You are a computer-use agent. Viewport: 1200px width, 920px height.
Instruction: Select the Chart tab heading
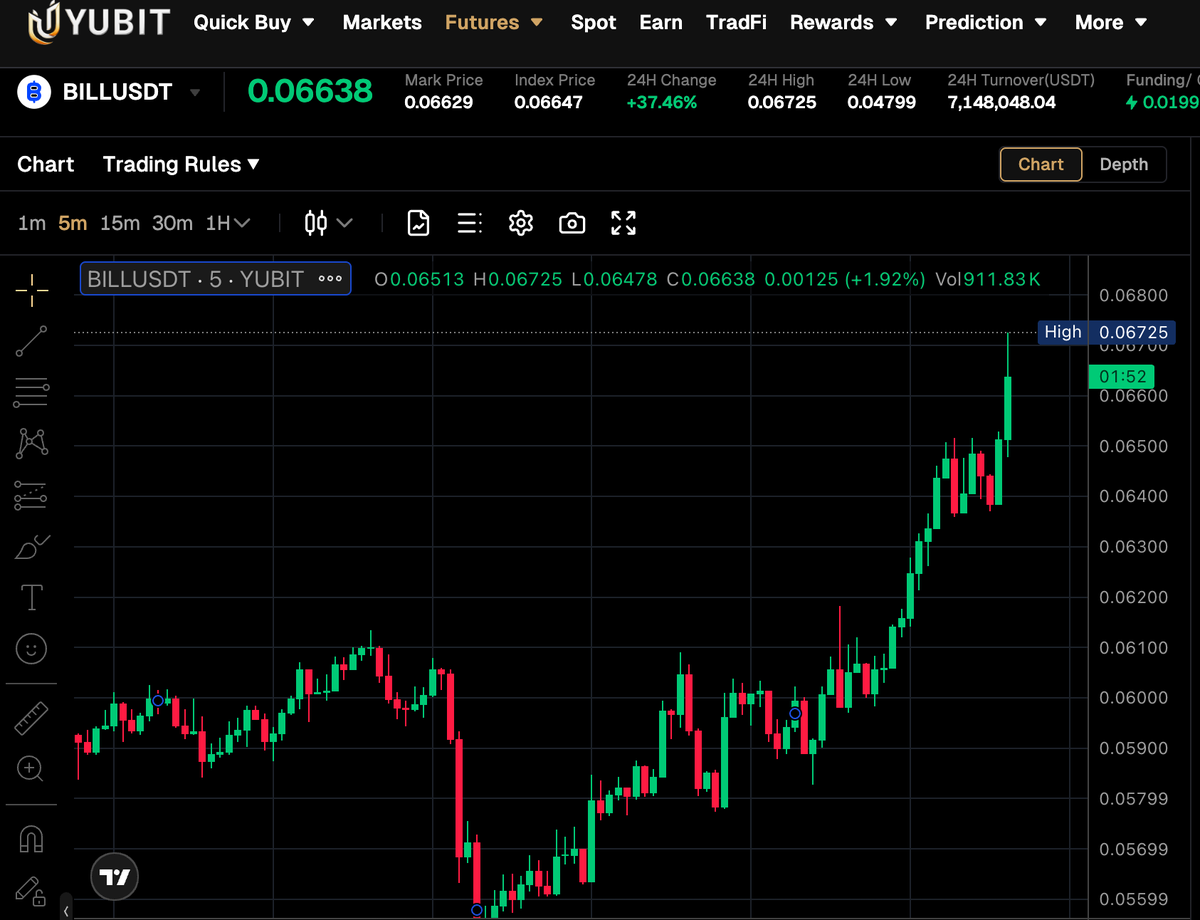46,164
